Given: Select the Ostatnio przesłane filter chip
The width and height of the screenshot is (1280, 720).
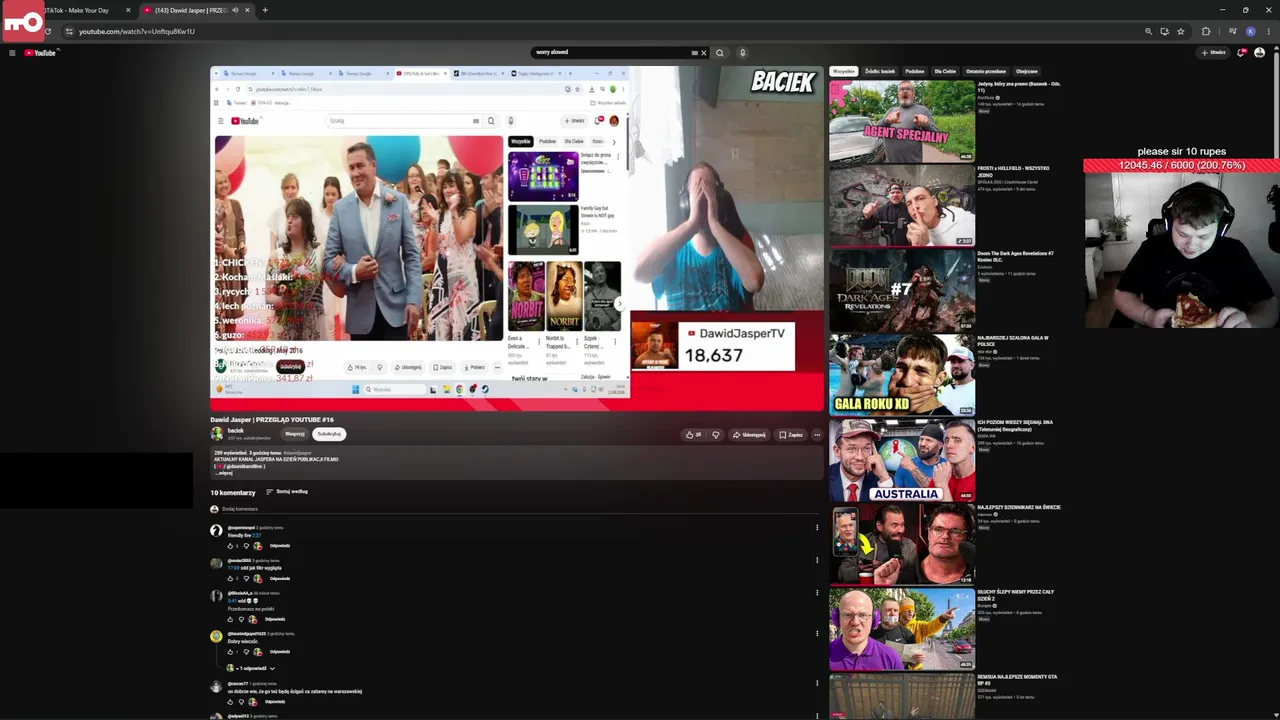Looking at the screenshot, I should (x=986, y=72).
